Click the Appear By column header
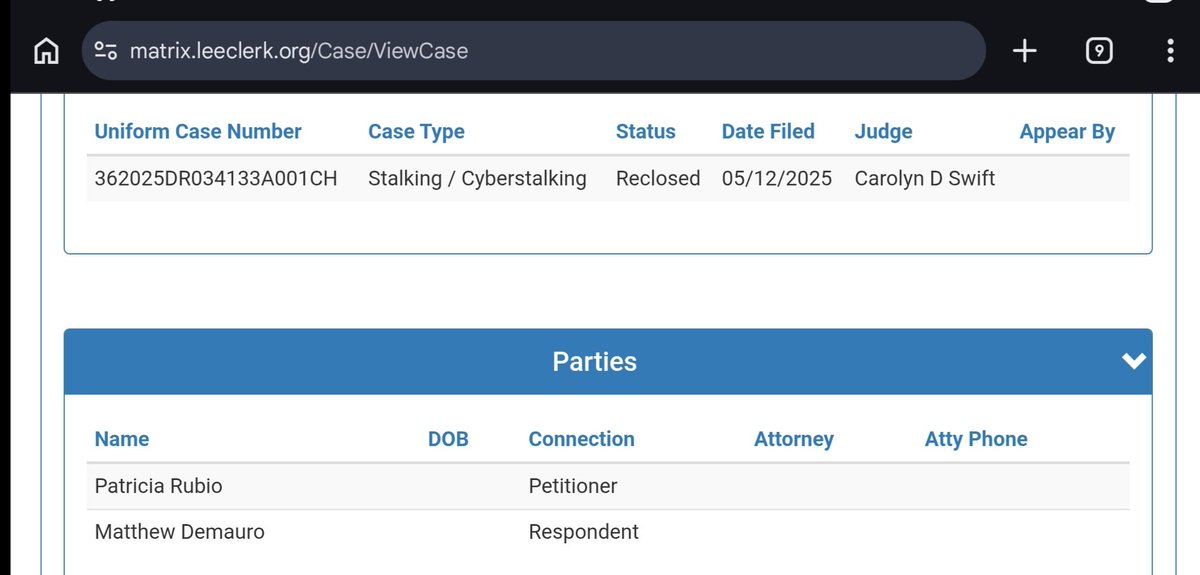 tap(1067, 132)
